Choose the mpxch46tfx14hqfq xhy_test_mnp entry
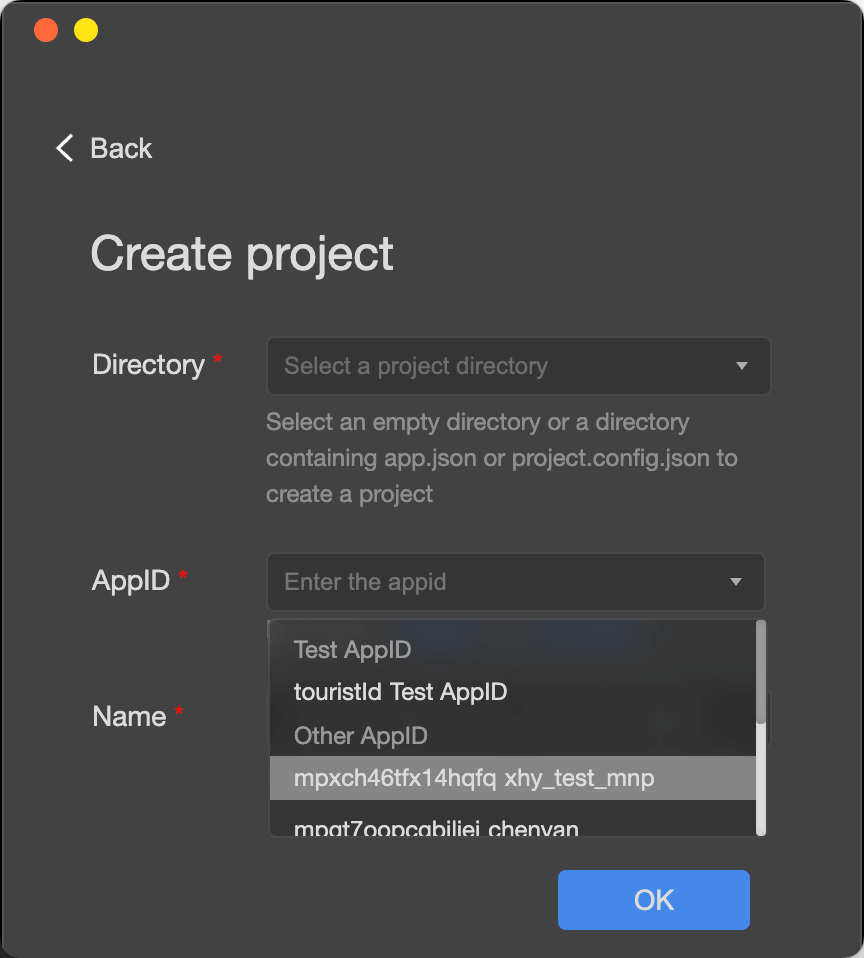This screenshot has height=958, width=864. pos(474,778)
